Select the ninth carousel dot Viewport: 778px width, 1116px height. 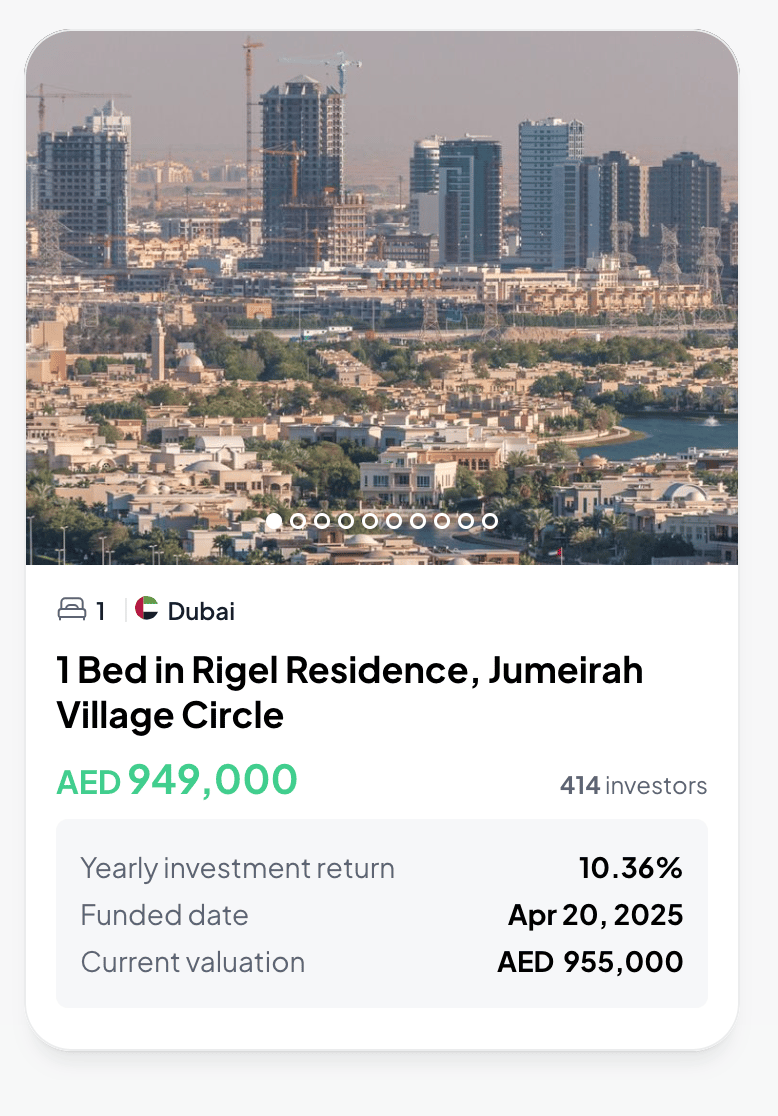click(466, 521)
